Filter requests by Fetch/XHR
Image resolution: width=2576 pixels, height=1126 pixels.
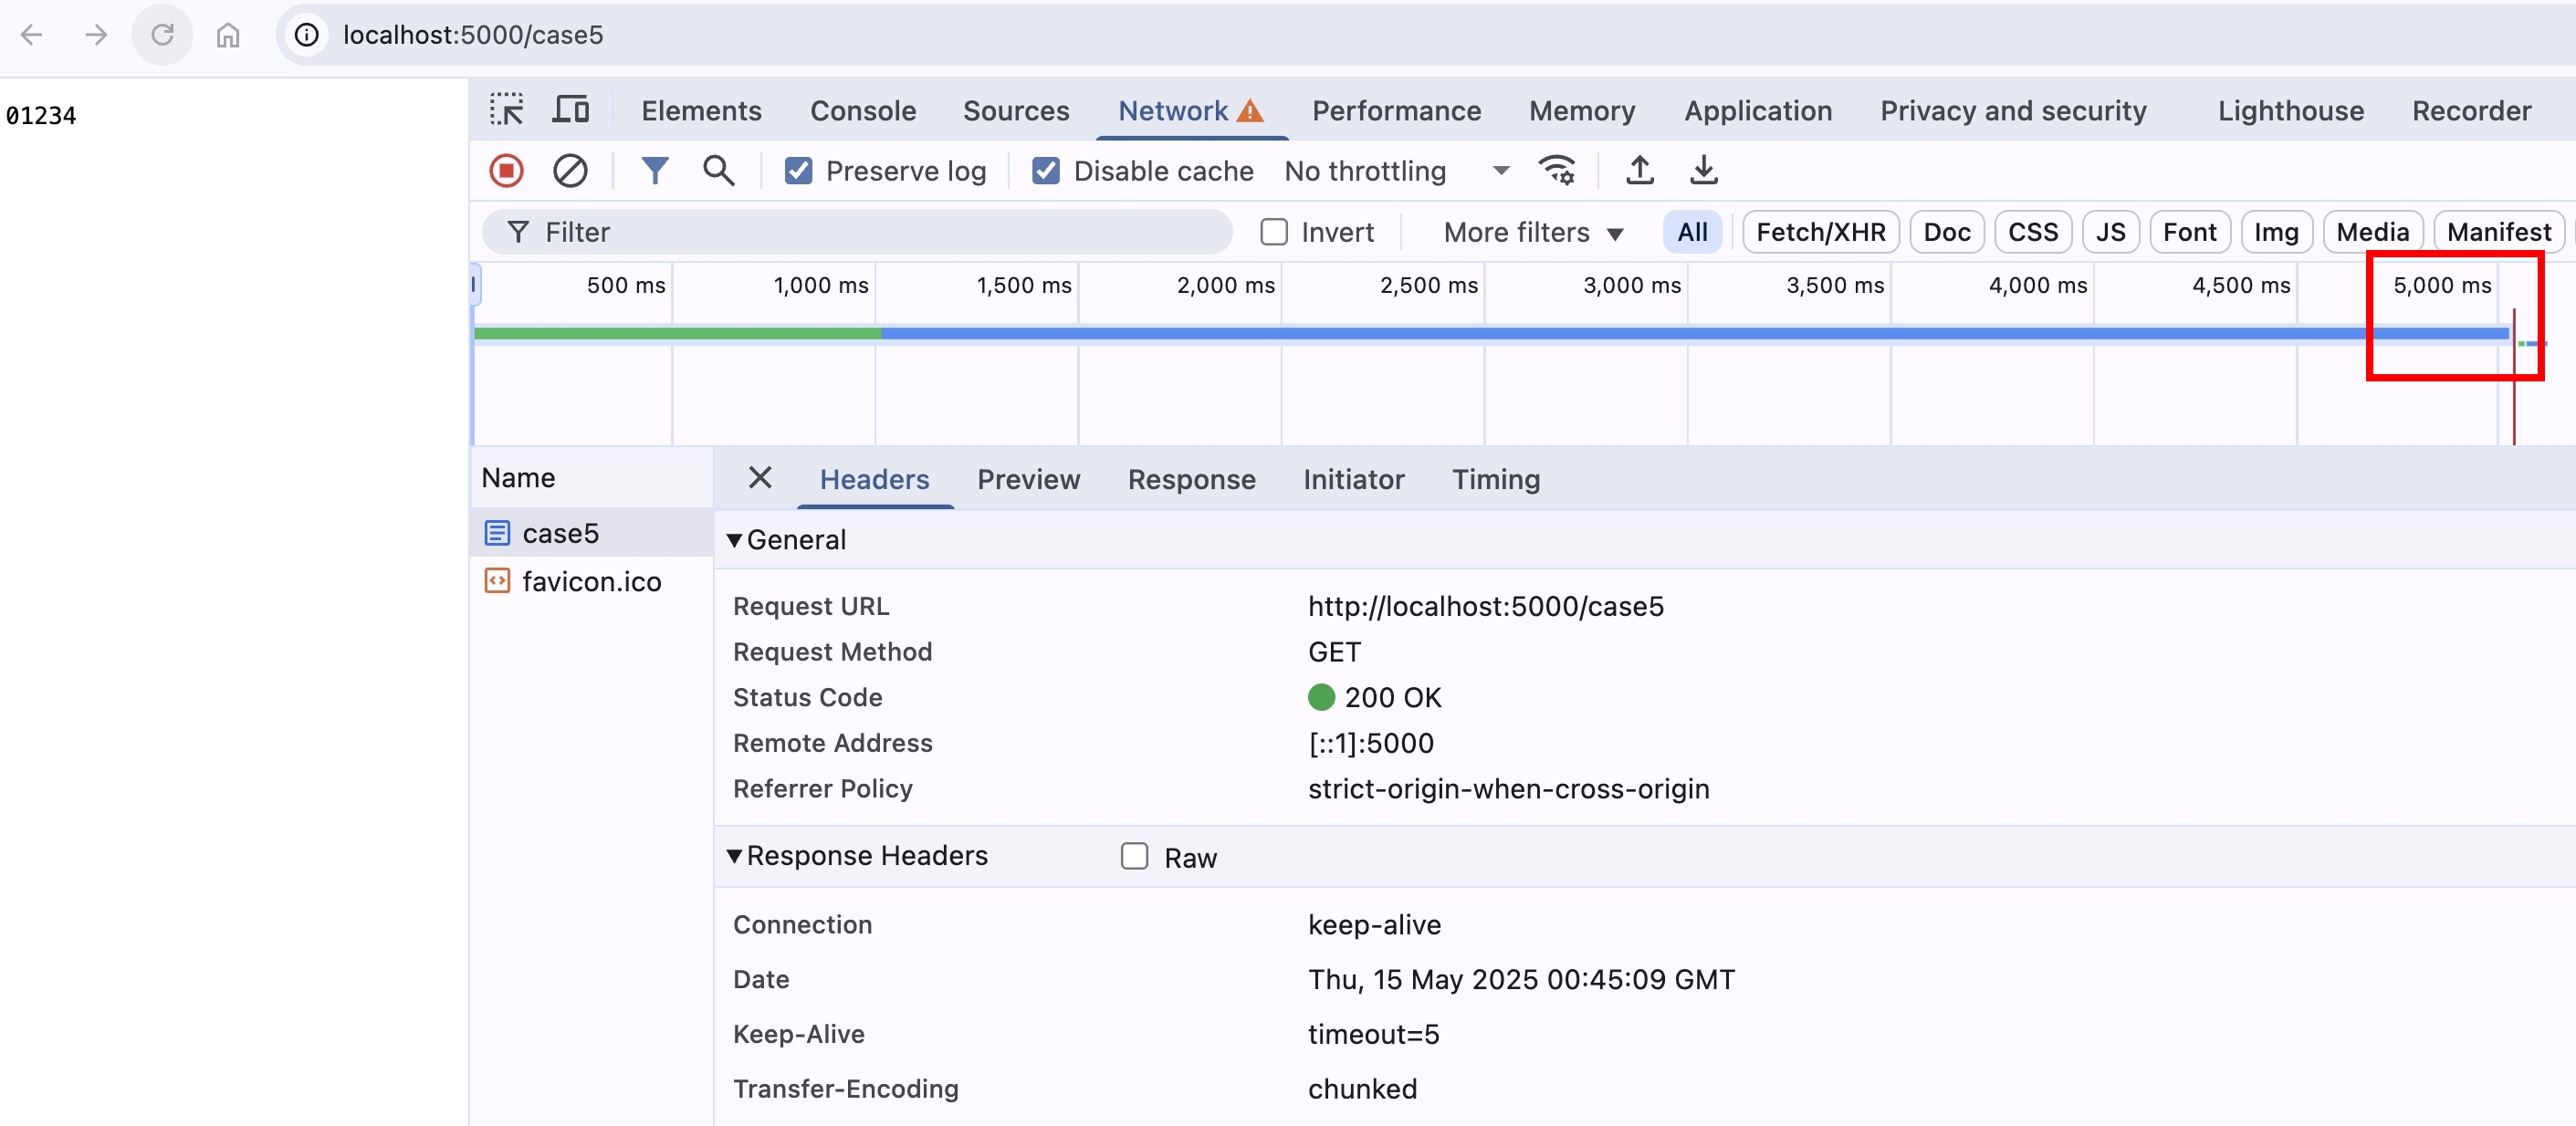pos(1820,232)
